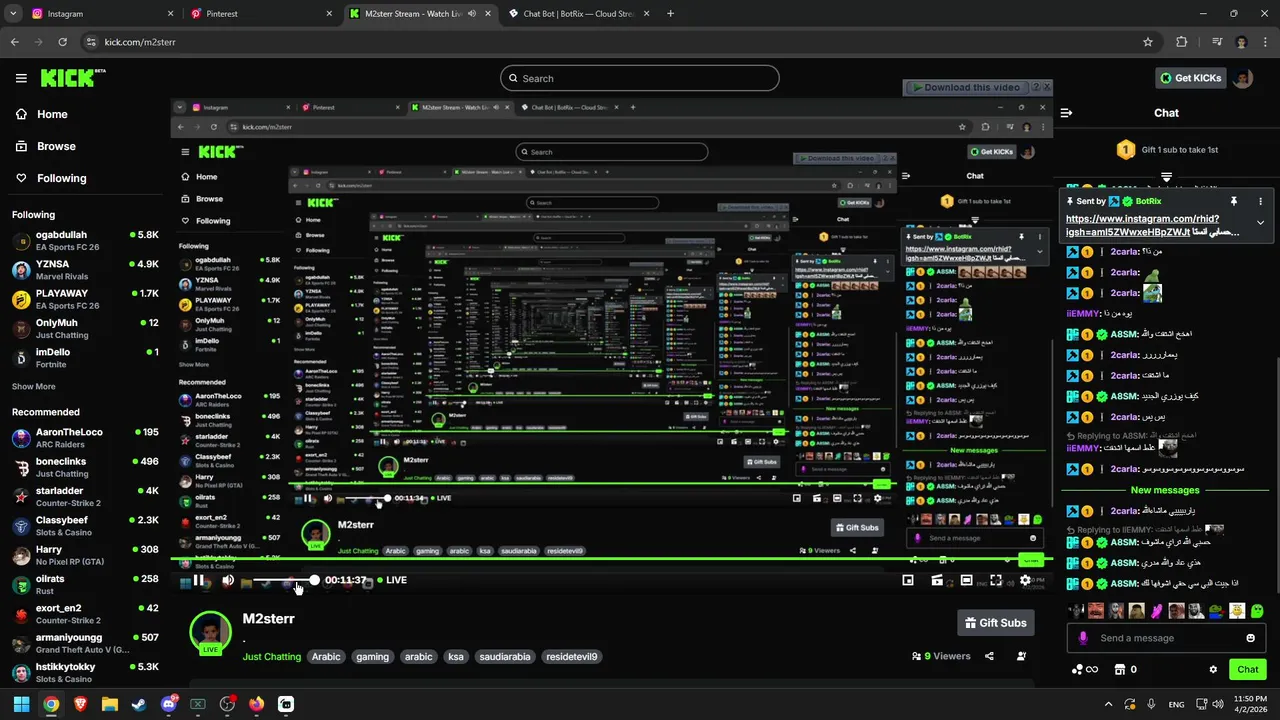Open pinned message options menu
Viewport: 1280px width, 720px height.
(x=1260, y=201)
